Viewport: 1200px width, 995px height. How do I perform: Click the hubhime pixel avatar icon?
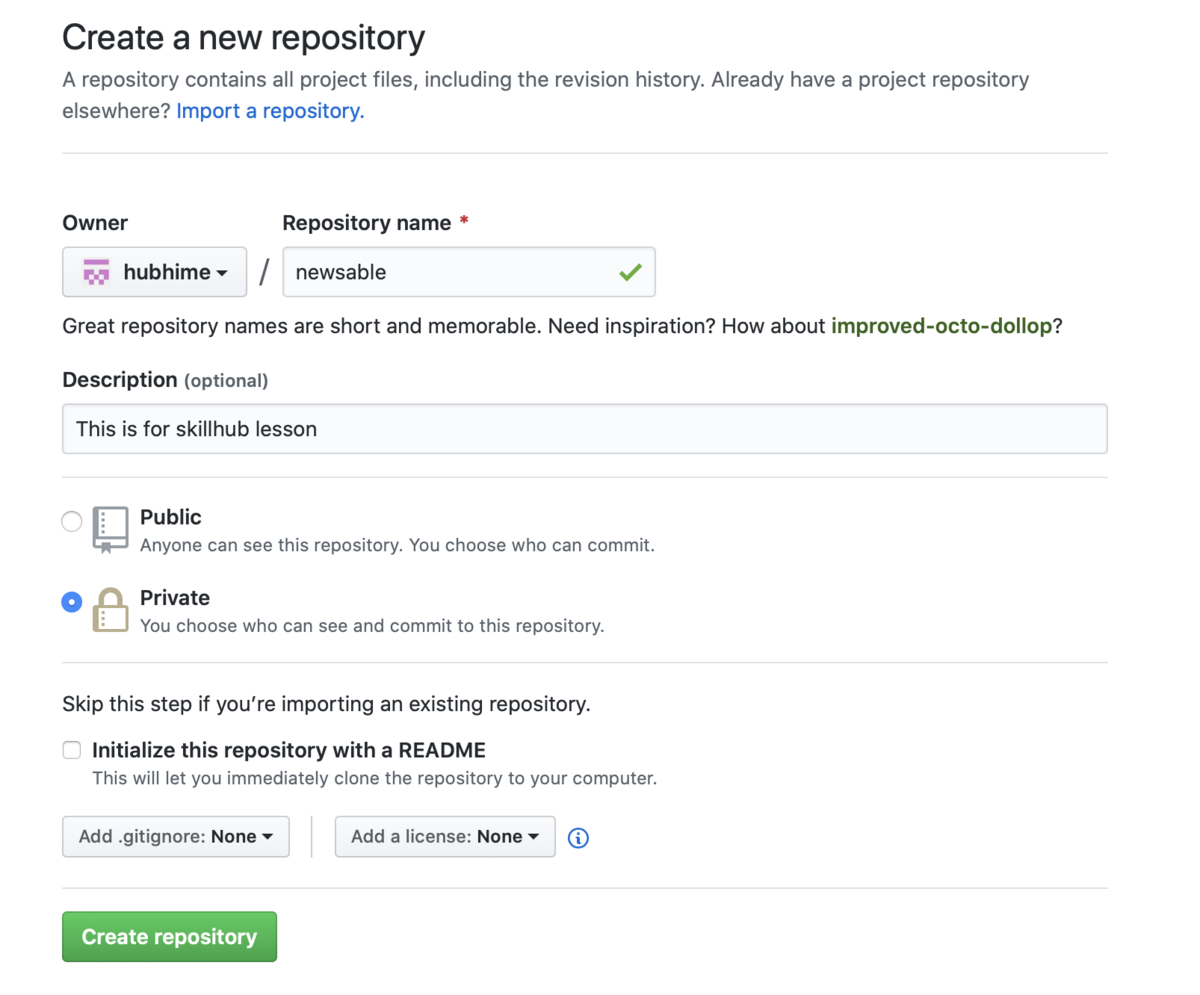coord(96,272)
